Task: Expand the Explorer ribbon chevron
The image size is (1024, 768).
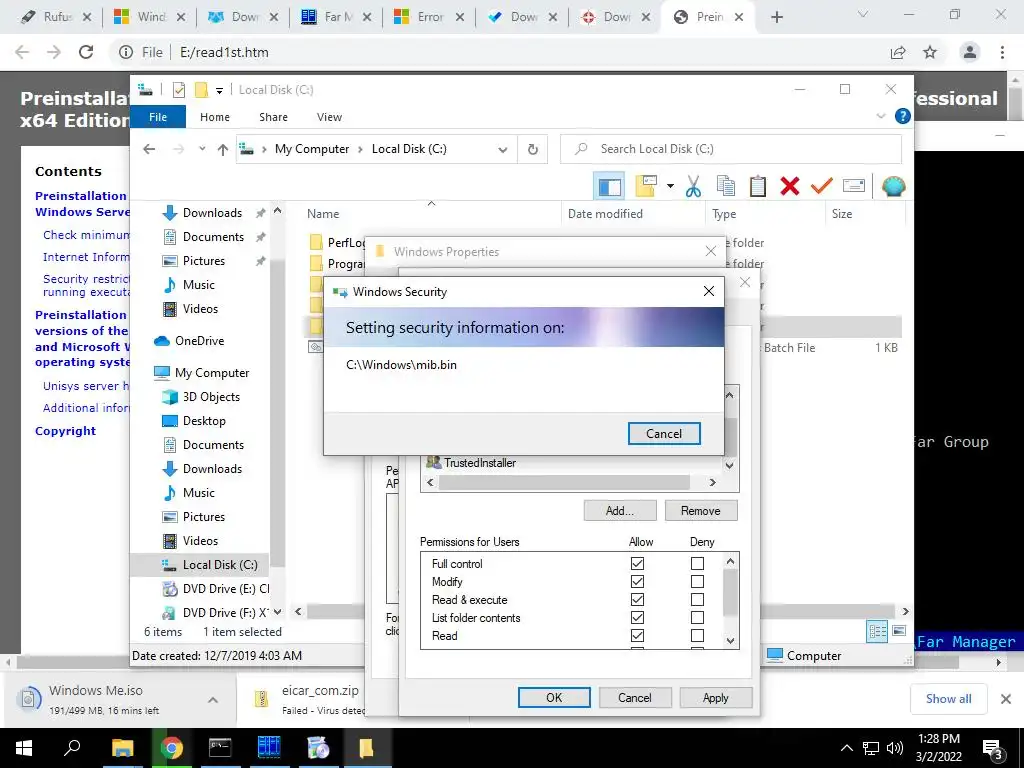Action: pos(880,116)
